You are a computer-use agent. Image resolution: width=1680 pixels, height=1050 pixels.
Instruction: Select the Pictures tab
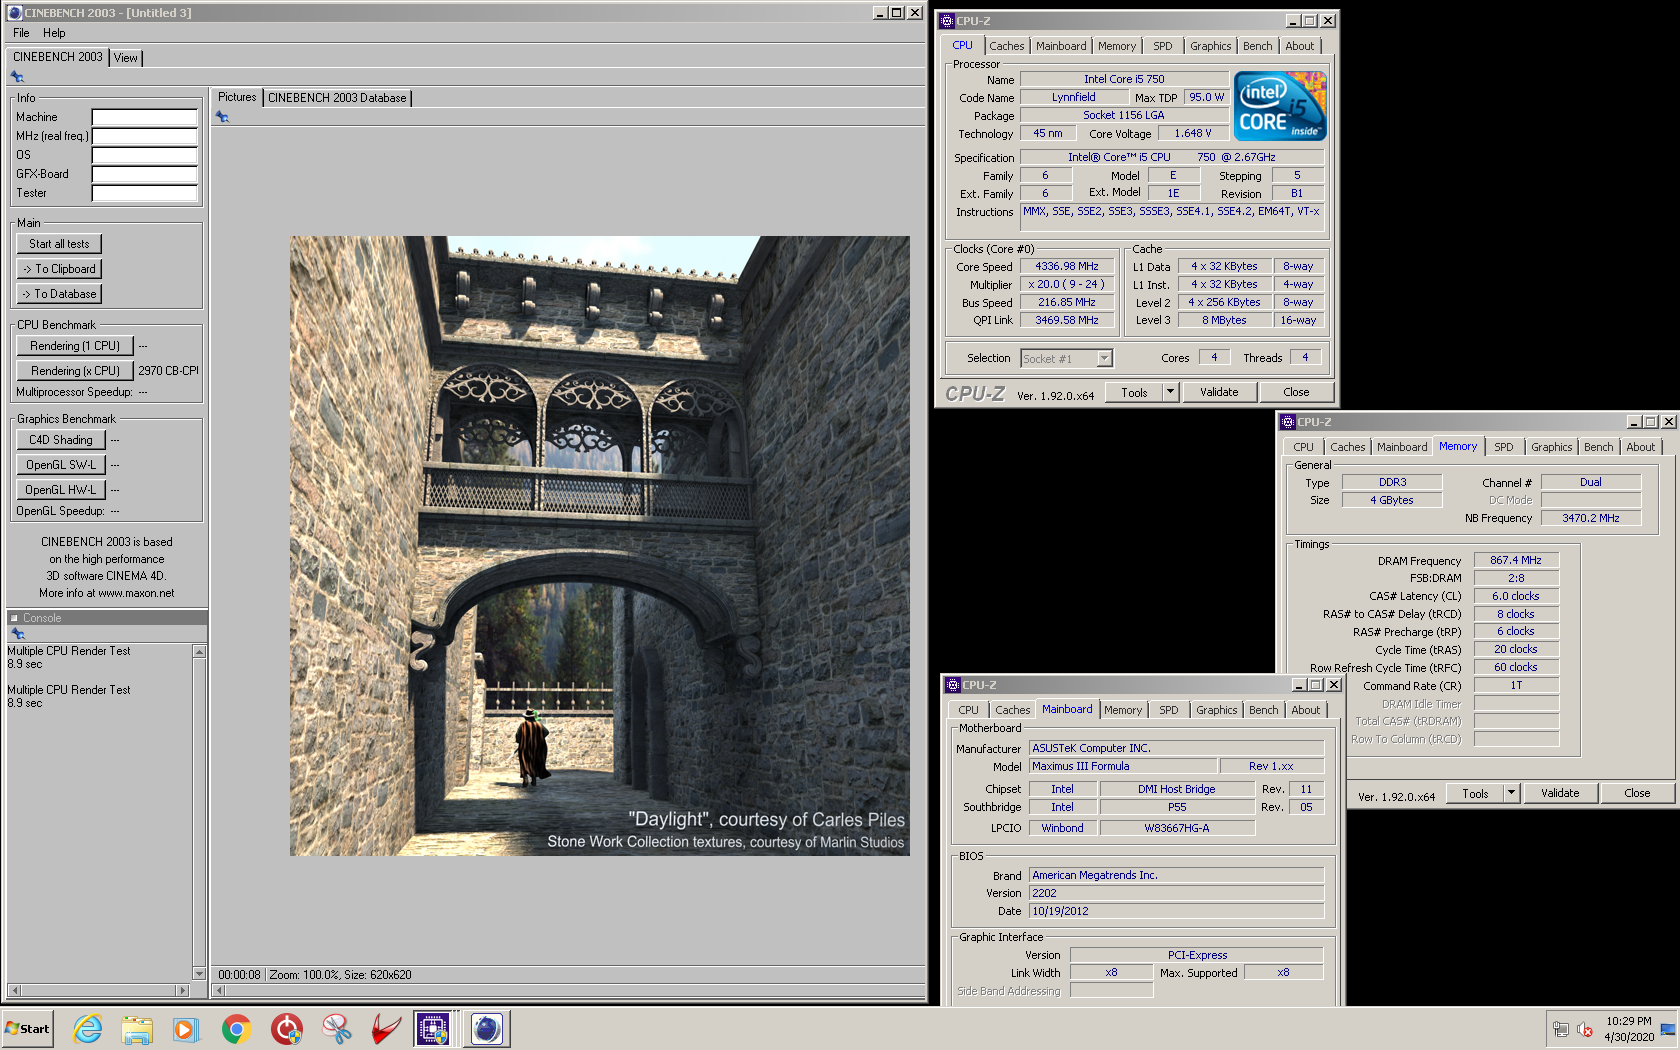coord(237,97)
